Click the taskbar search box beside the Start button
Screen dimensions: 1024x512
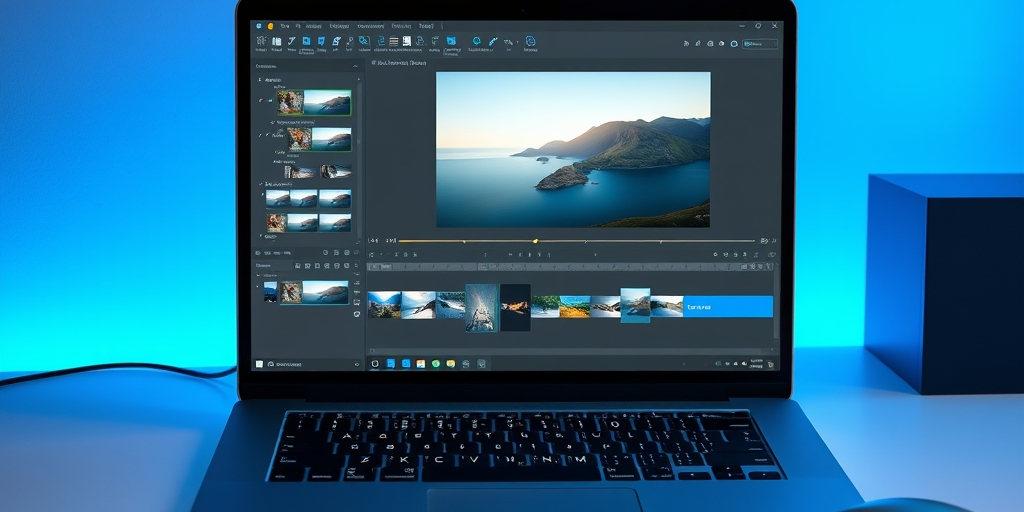315,364
